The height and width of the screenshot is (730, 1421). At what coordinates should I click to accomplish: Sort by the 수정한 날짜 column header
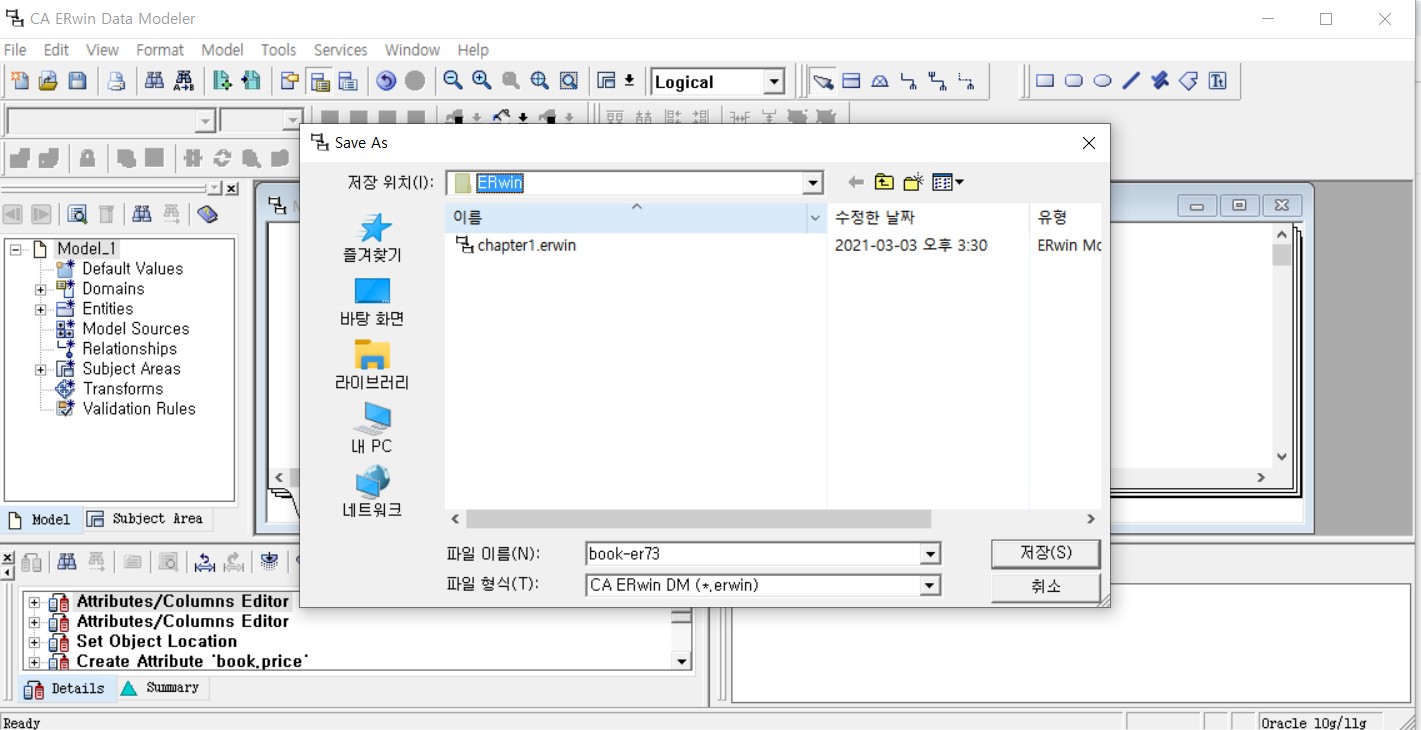928,217
